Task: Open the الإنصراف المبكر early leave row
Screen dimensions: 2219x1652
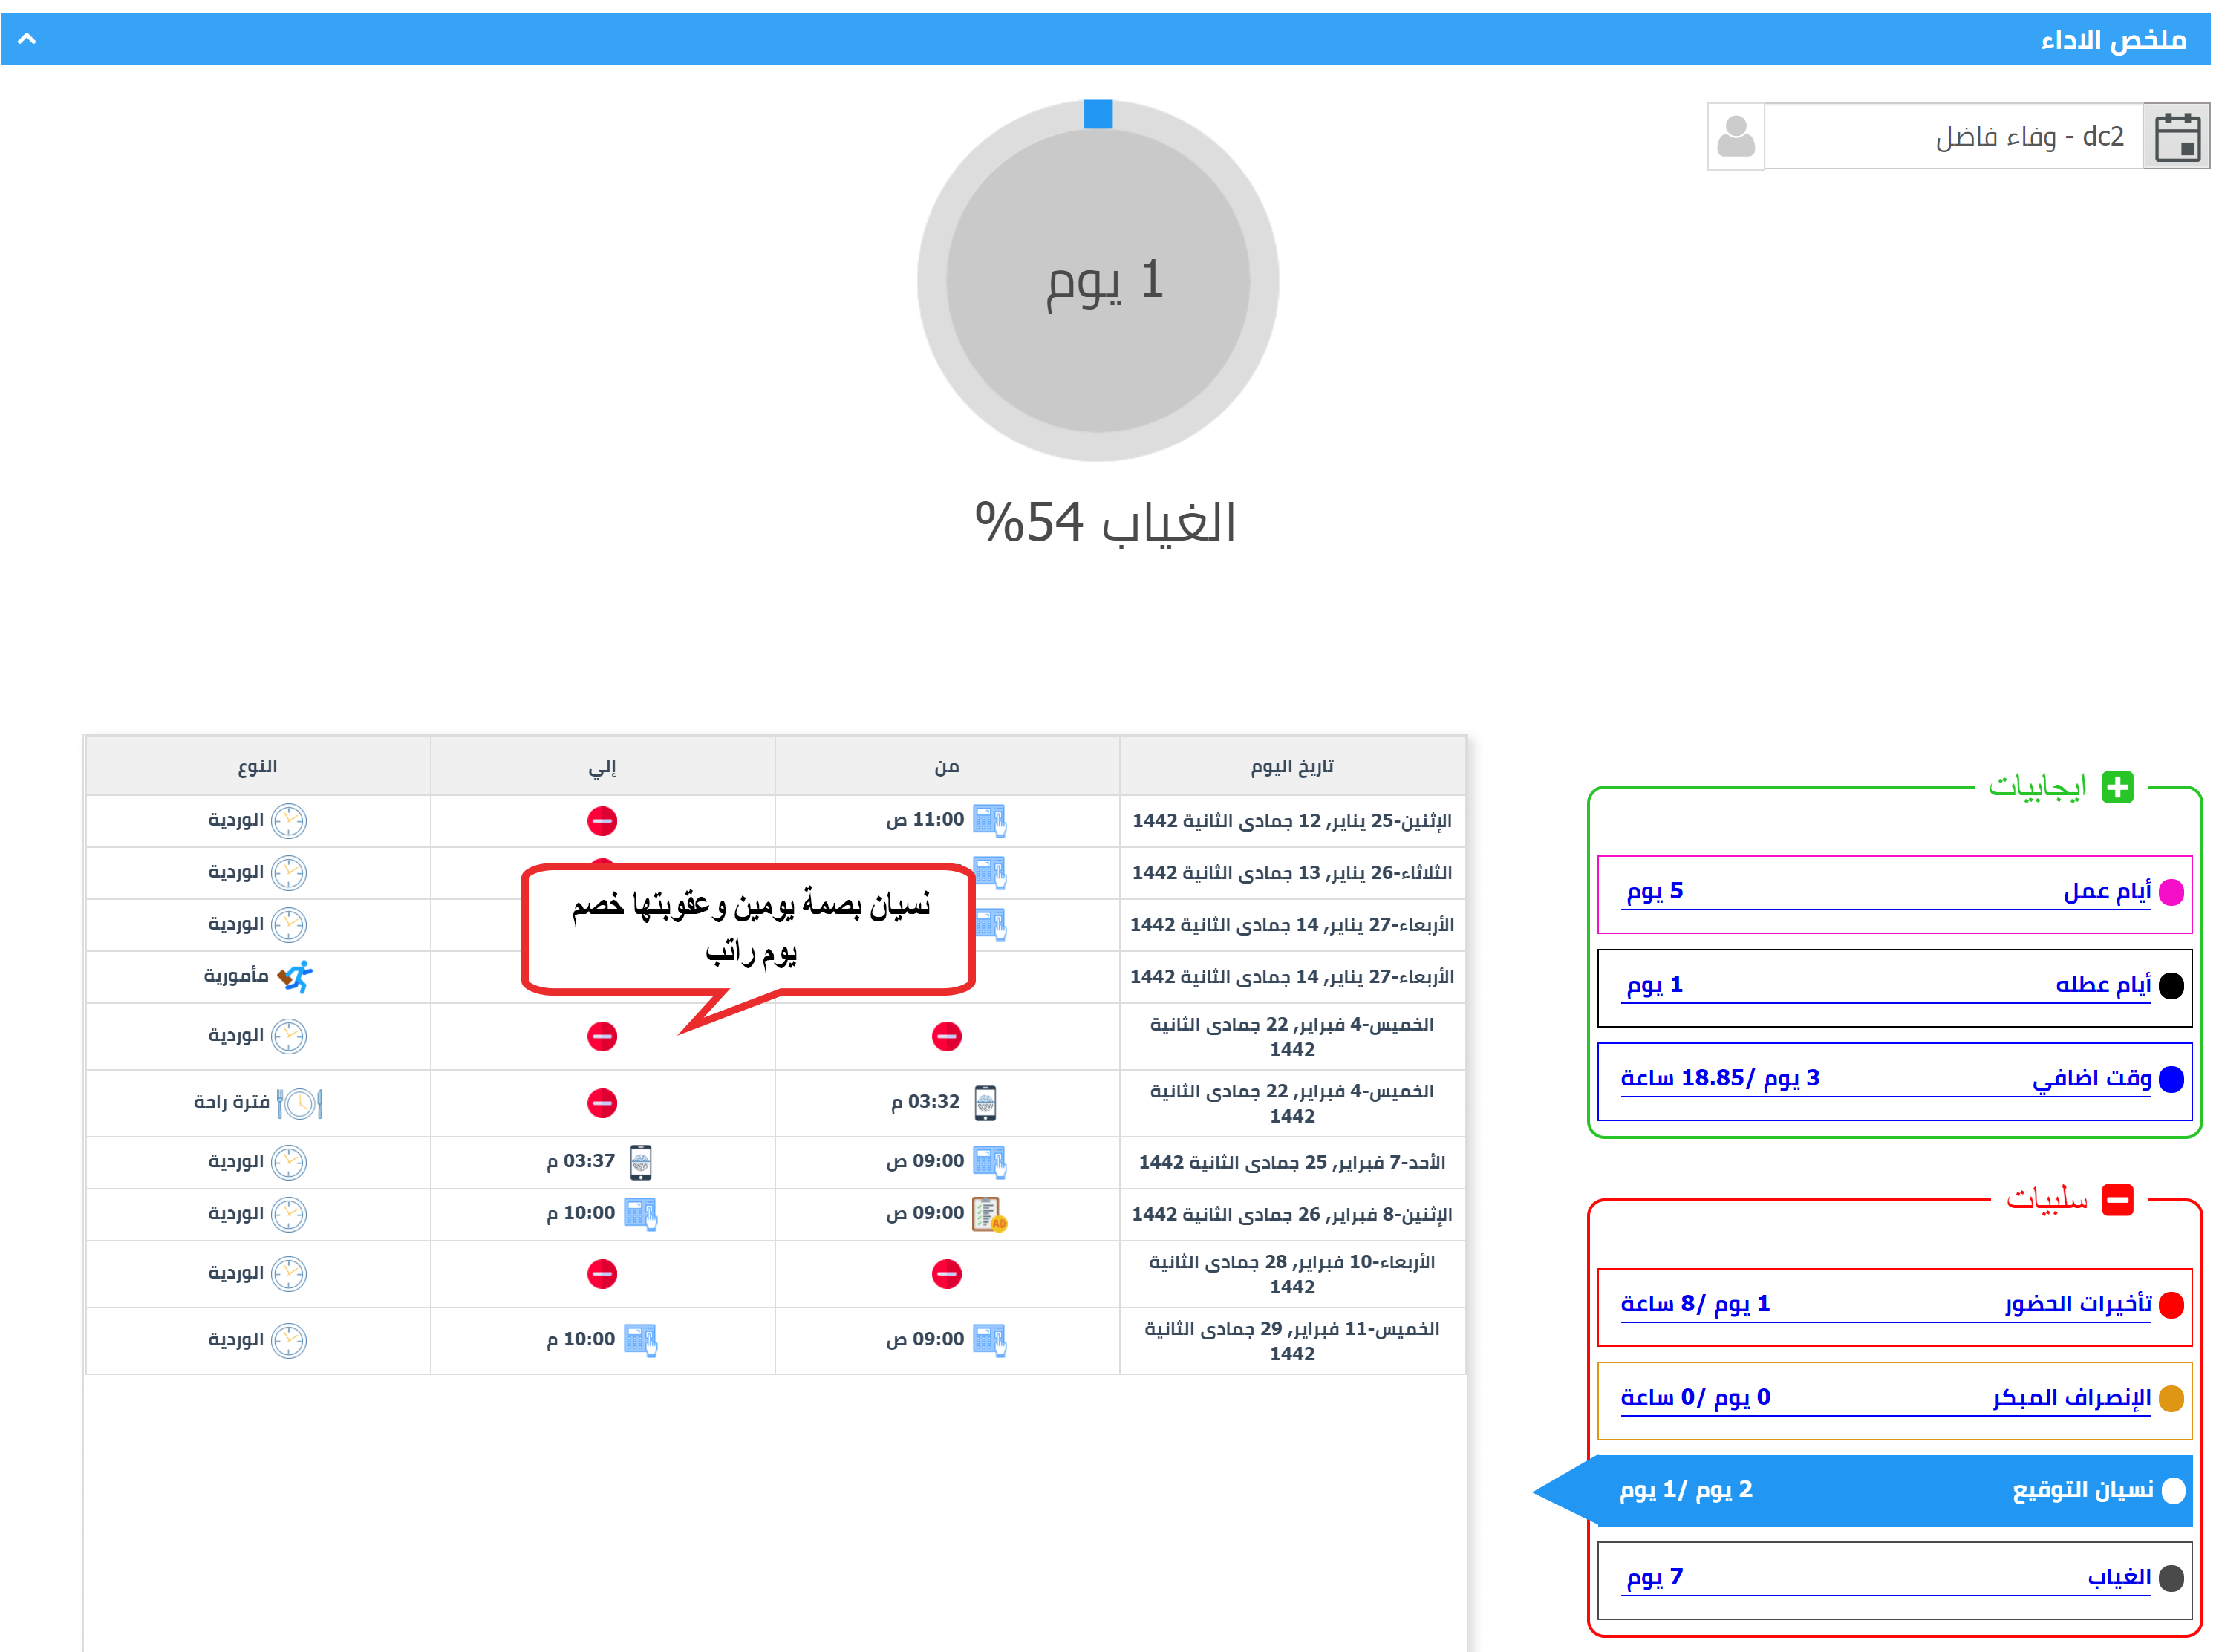Action: pyautogui.click(x=1894, y=1400)
